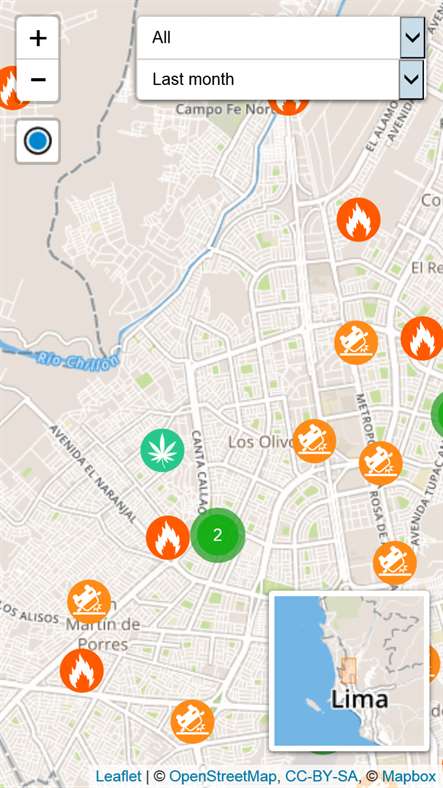Select the fire marker beside the cluster
The height and width of the screenshot is (788, 443).
point(168,537)
